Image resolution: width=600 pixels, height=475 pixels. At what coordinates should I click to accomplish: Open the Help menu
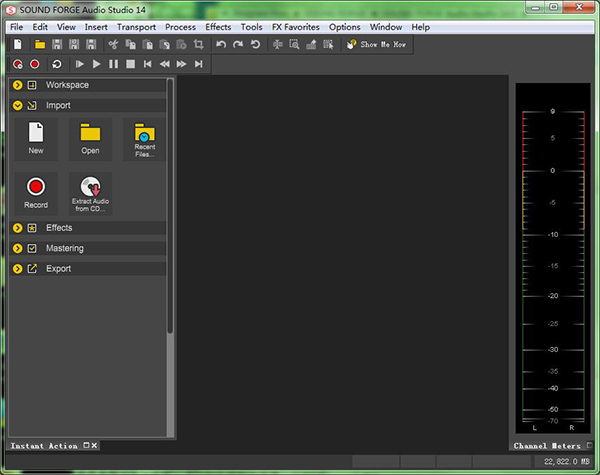pyautogui.click(x=421, y=27)
